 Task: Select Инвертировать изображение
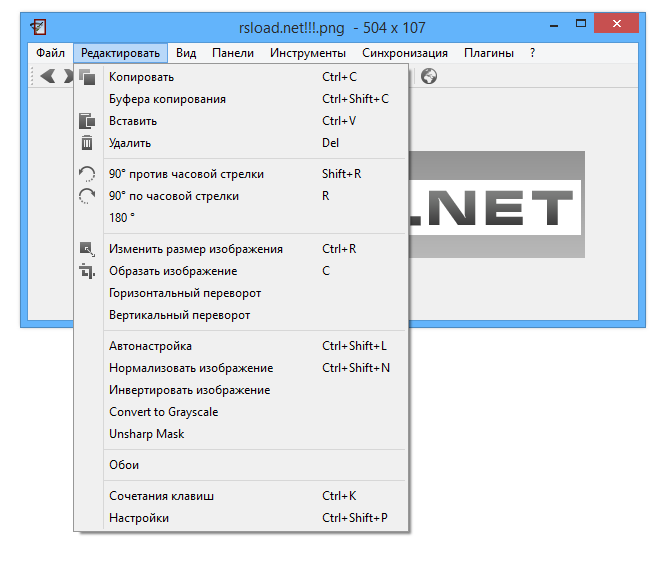241,390
